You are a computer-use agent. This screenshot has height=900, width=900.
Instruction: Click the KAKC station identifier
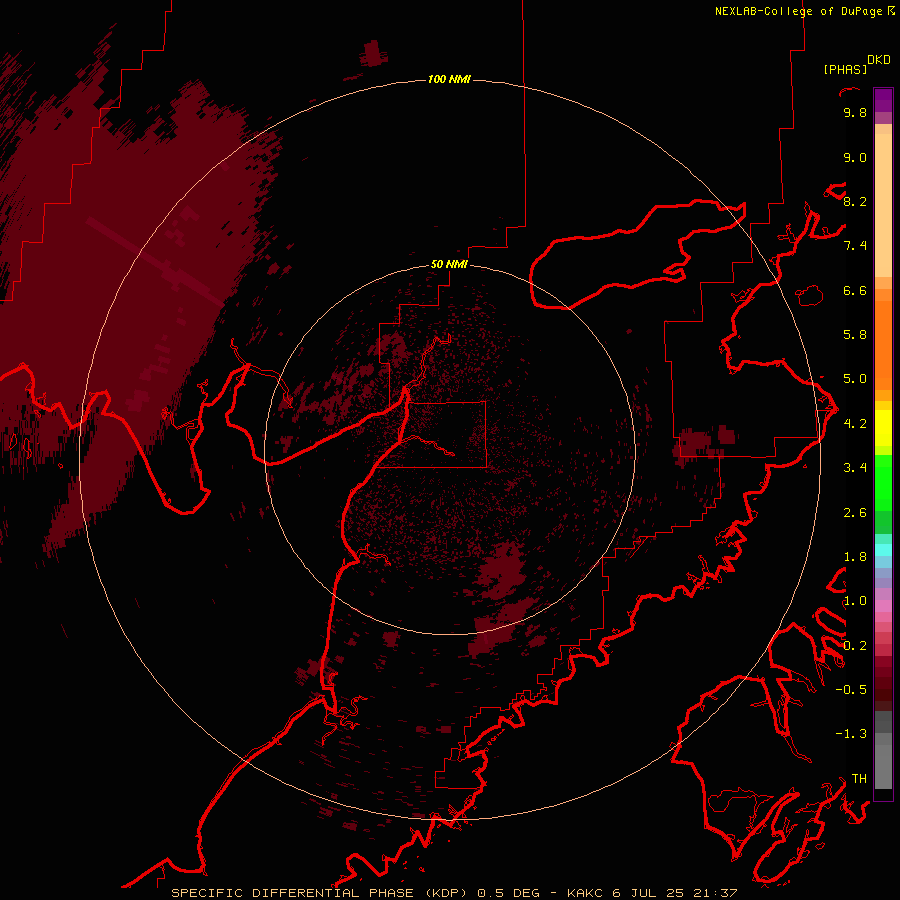585,893
